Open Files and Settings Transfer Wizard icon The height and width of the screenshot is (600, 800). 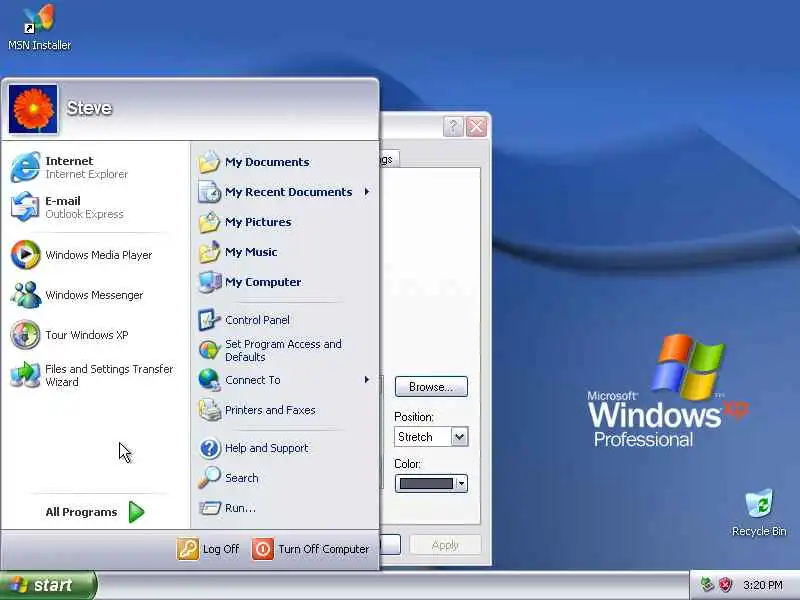point(25,375)
